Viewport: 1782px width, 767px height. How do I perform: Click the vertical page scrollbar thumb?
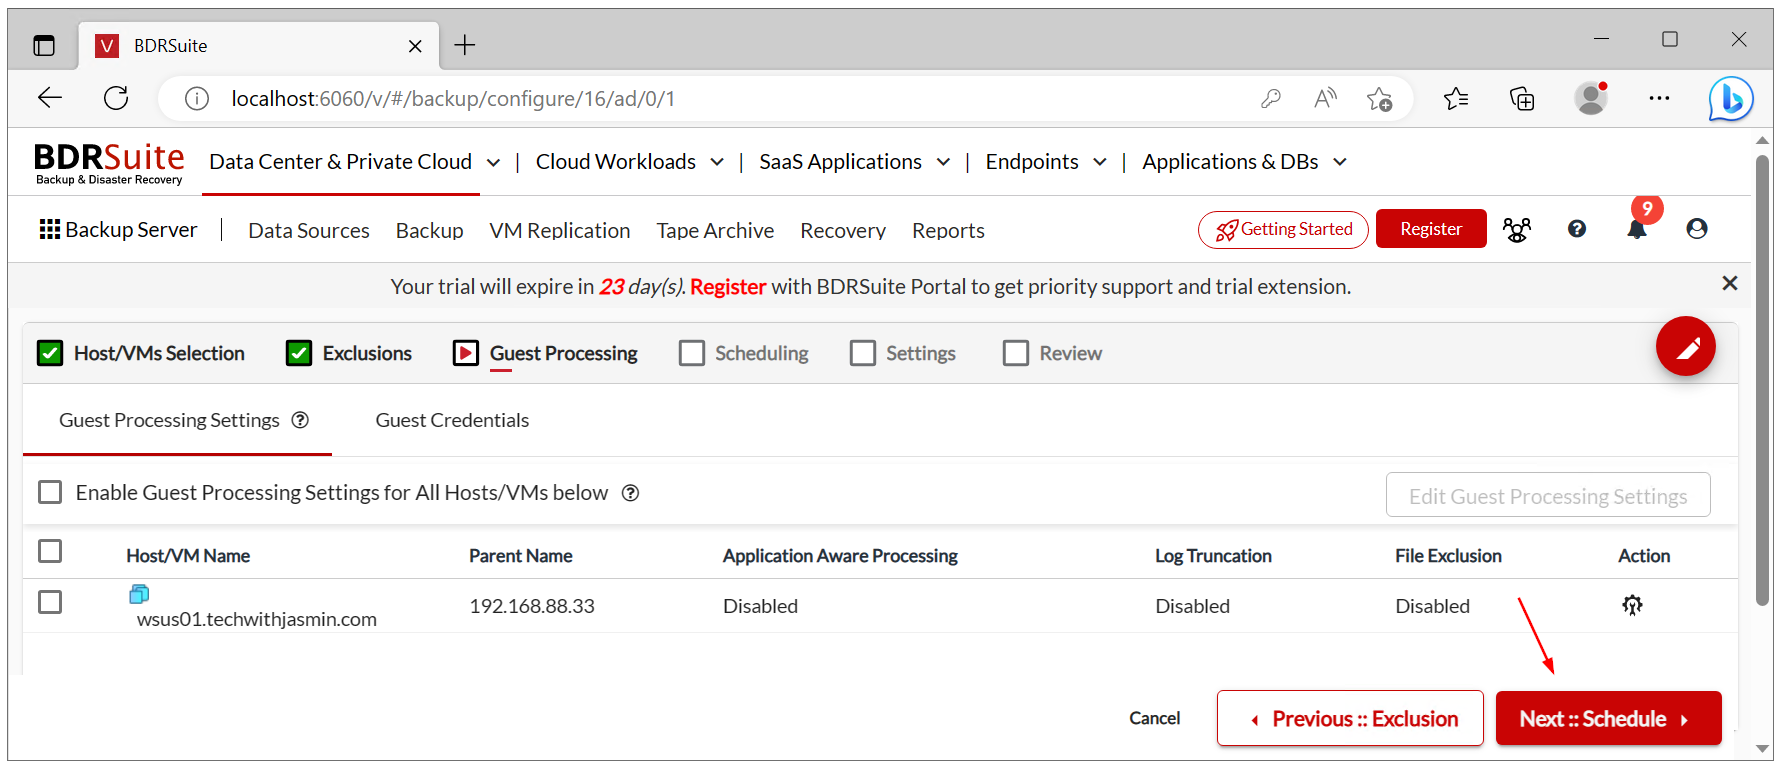1762,380
